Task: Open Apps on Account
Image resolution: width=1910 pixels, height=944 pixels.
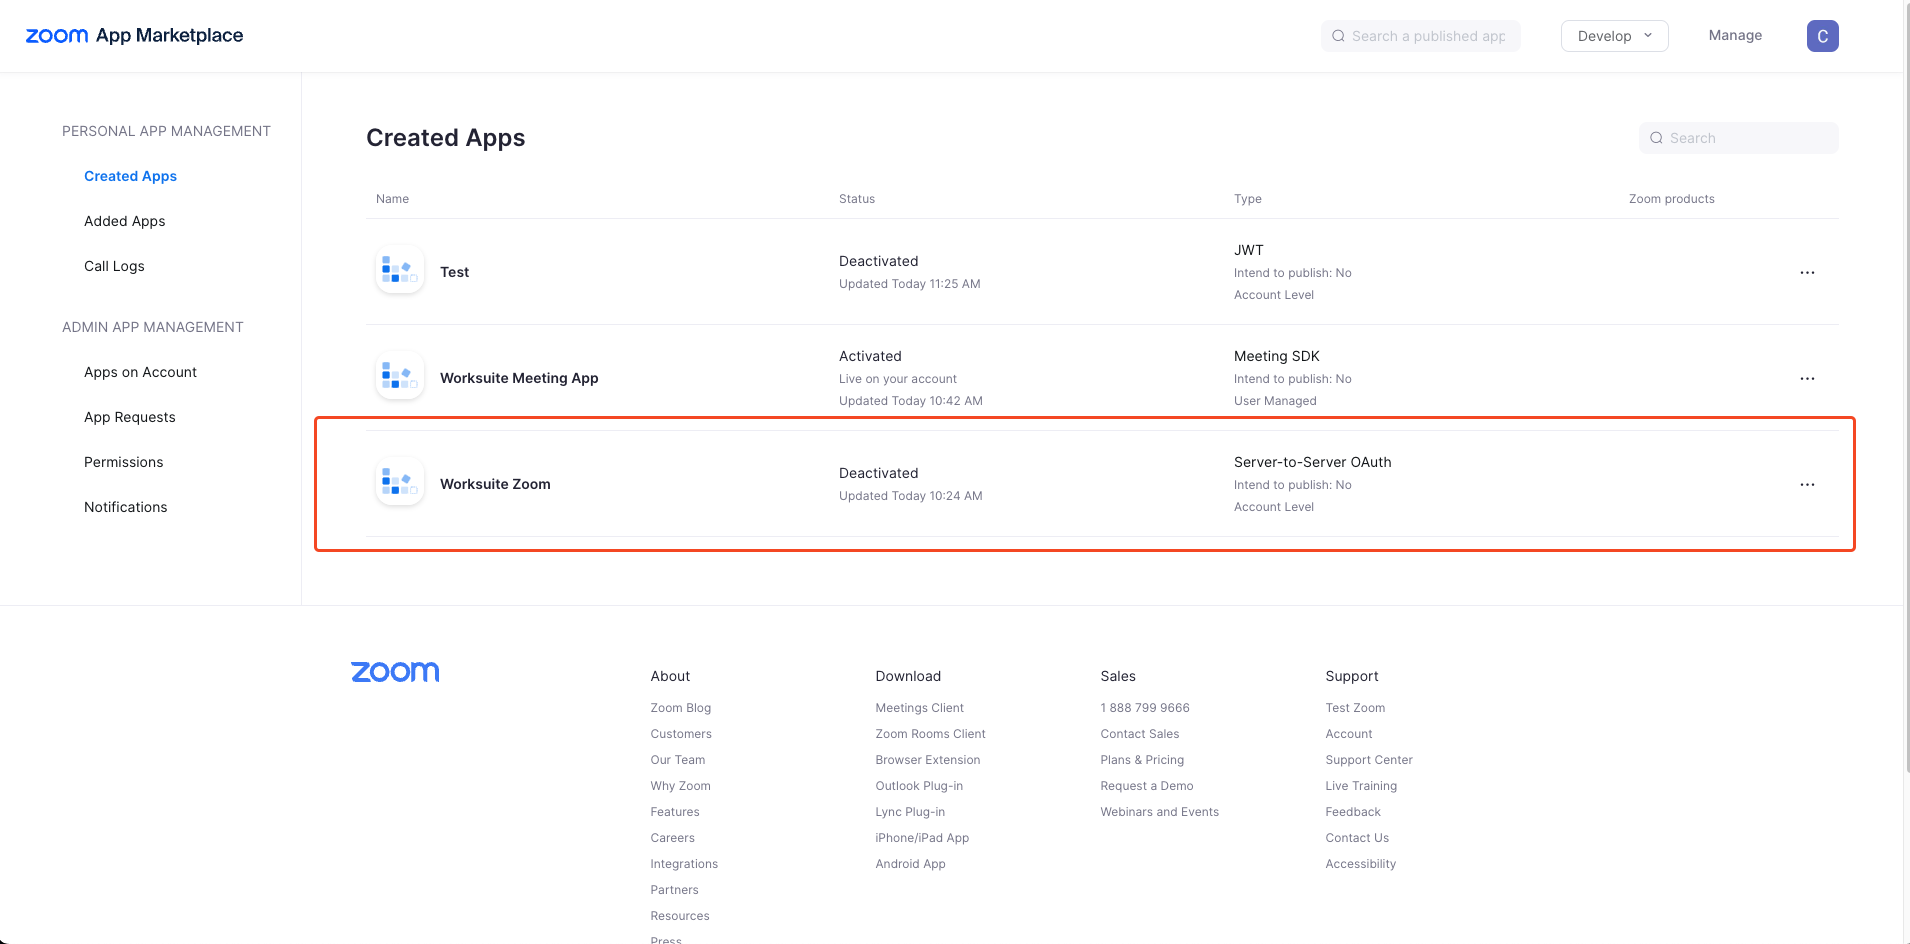Action: coord(140,372)
